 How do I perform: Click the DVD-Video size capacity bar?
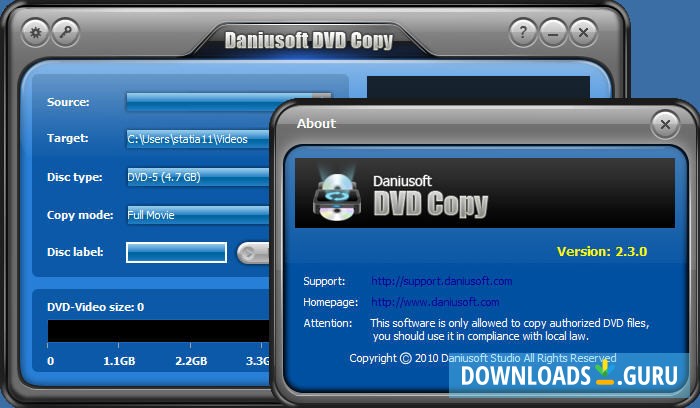pyautogui.click(x=158, y=331)
